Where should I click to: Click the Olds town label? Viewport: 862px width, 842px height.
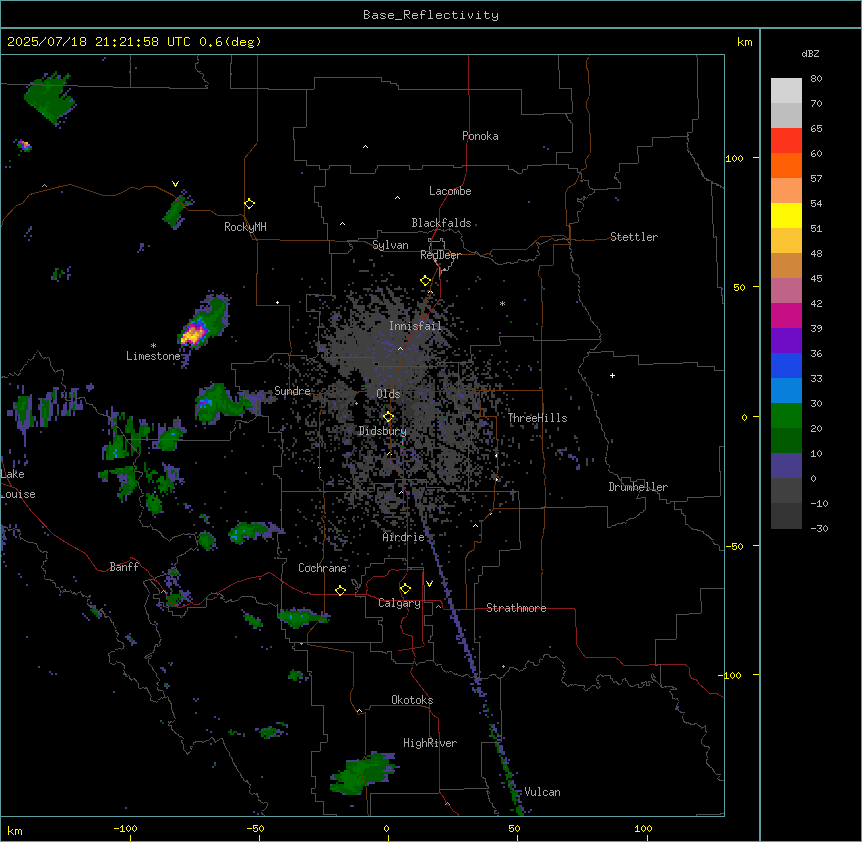pyautogui.click(x=388, y=394)
